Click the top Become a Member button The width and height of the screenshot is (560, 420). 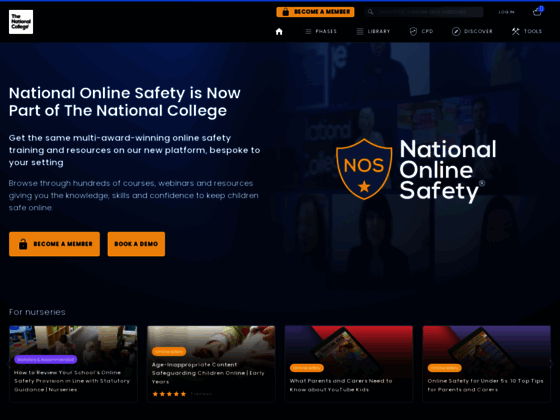click(315, 12)
